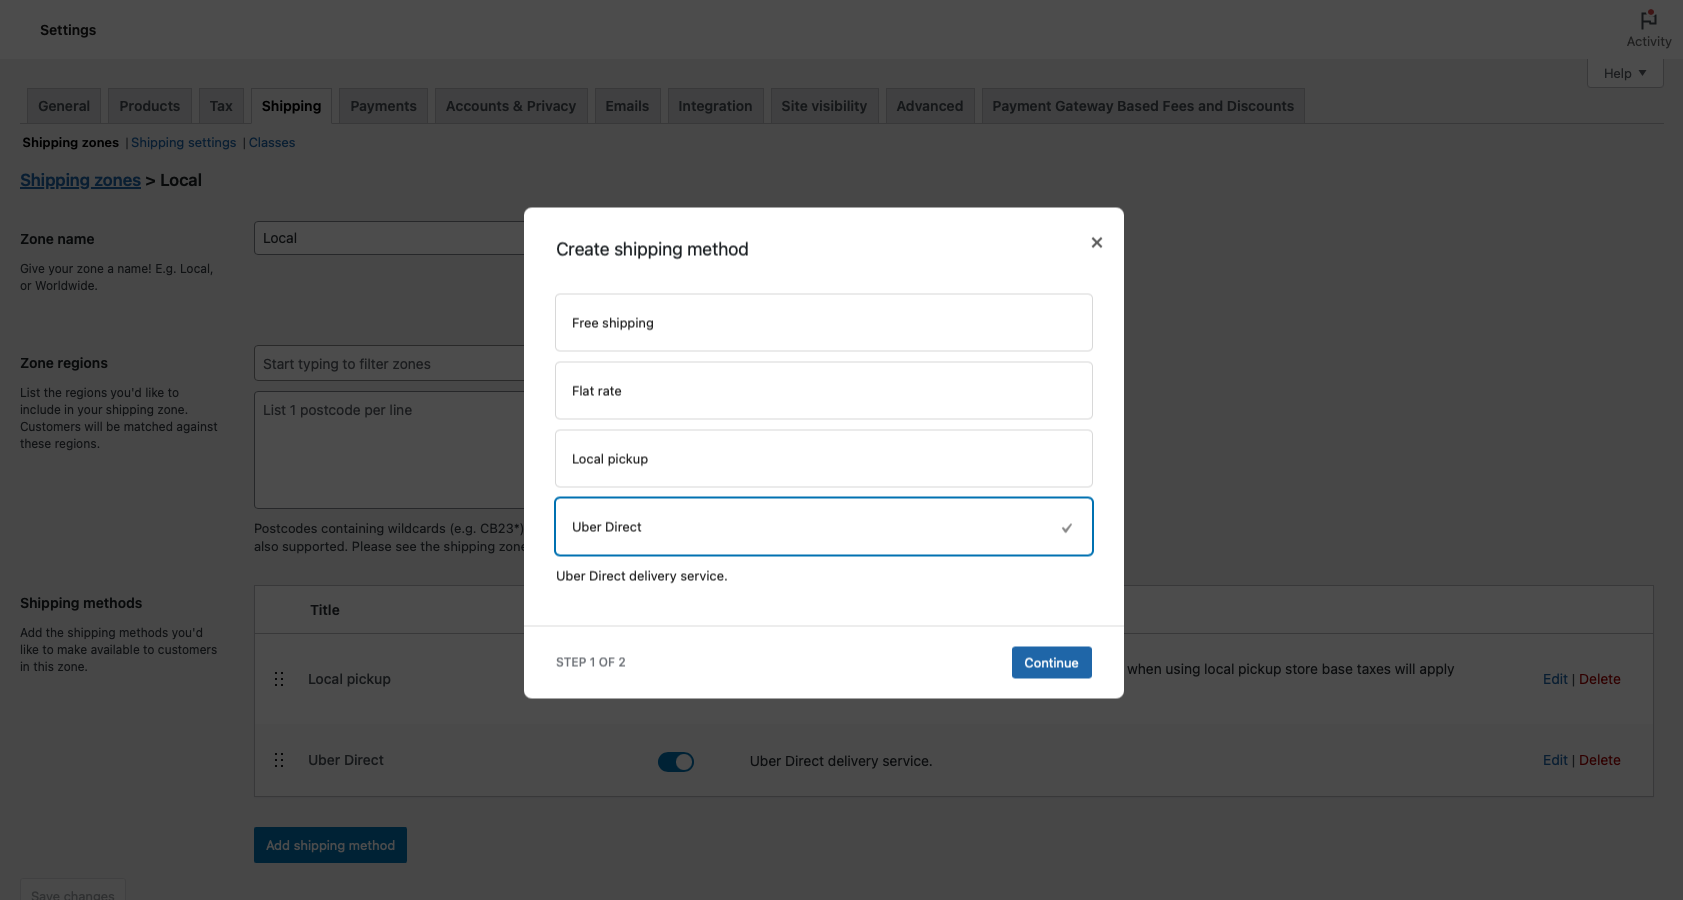The height and width of the screenshot is (900, 1683).
Task: Switch to the Integration tab
Action: (x=715, y=105)
